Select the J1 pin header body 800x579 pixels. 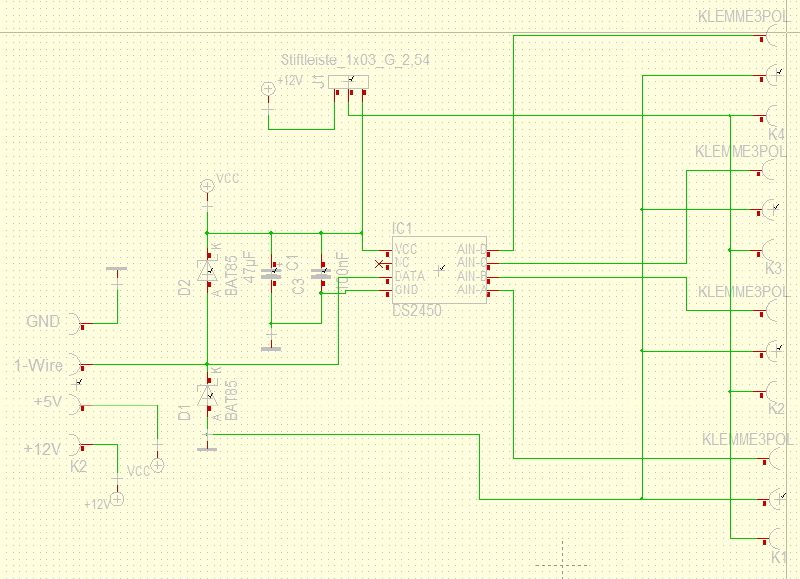point(348,82)
